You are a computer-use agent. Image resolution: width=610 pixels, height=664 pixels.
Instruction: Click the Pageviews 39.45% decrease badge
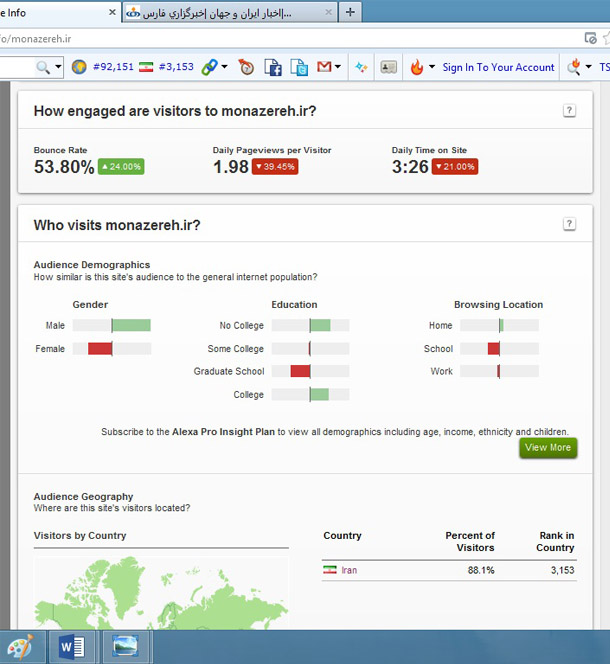coord(275,166)
